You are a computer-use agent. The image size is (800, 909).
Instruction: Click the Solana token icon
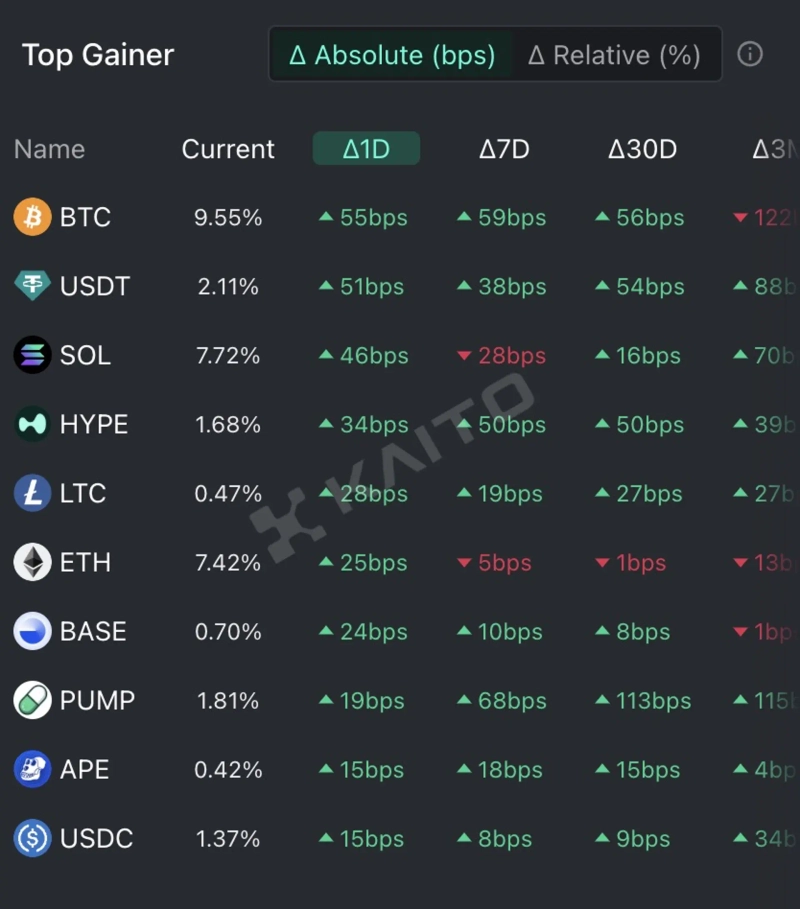coord(32,355)
